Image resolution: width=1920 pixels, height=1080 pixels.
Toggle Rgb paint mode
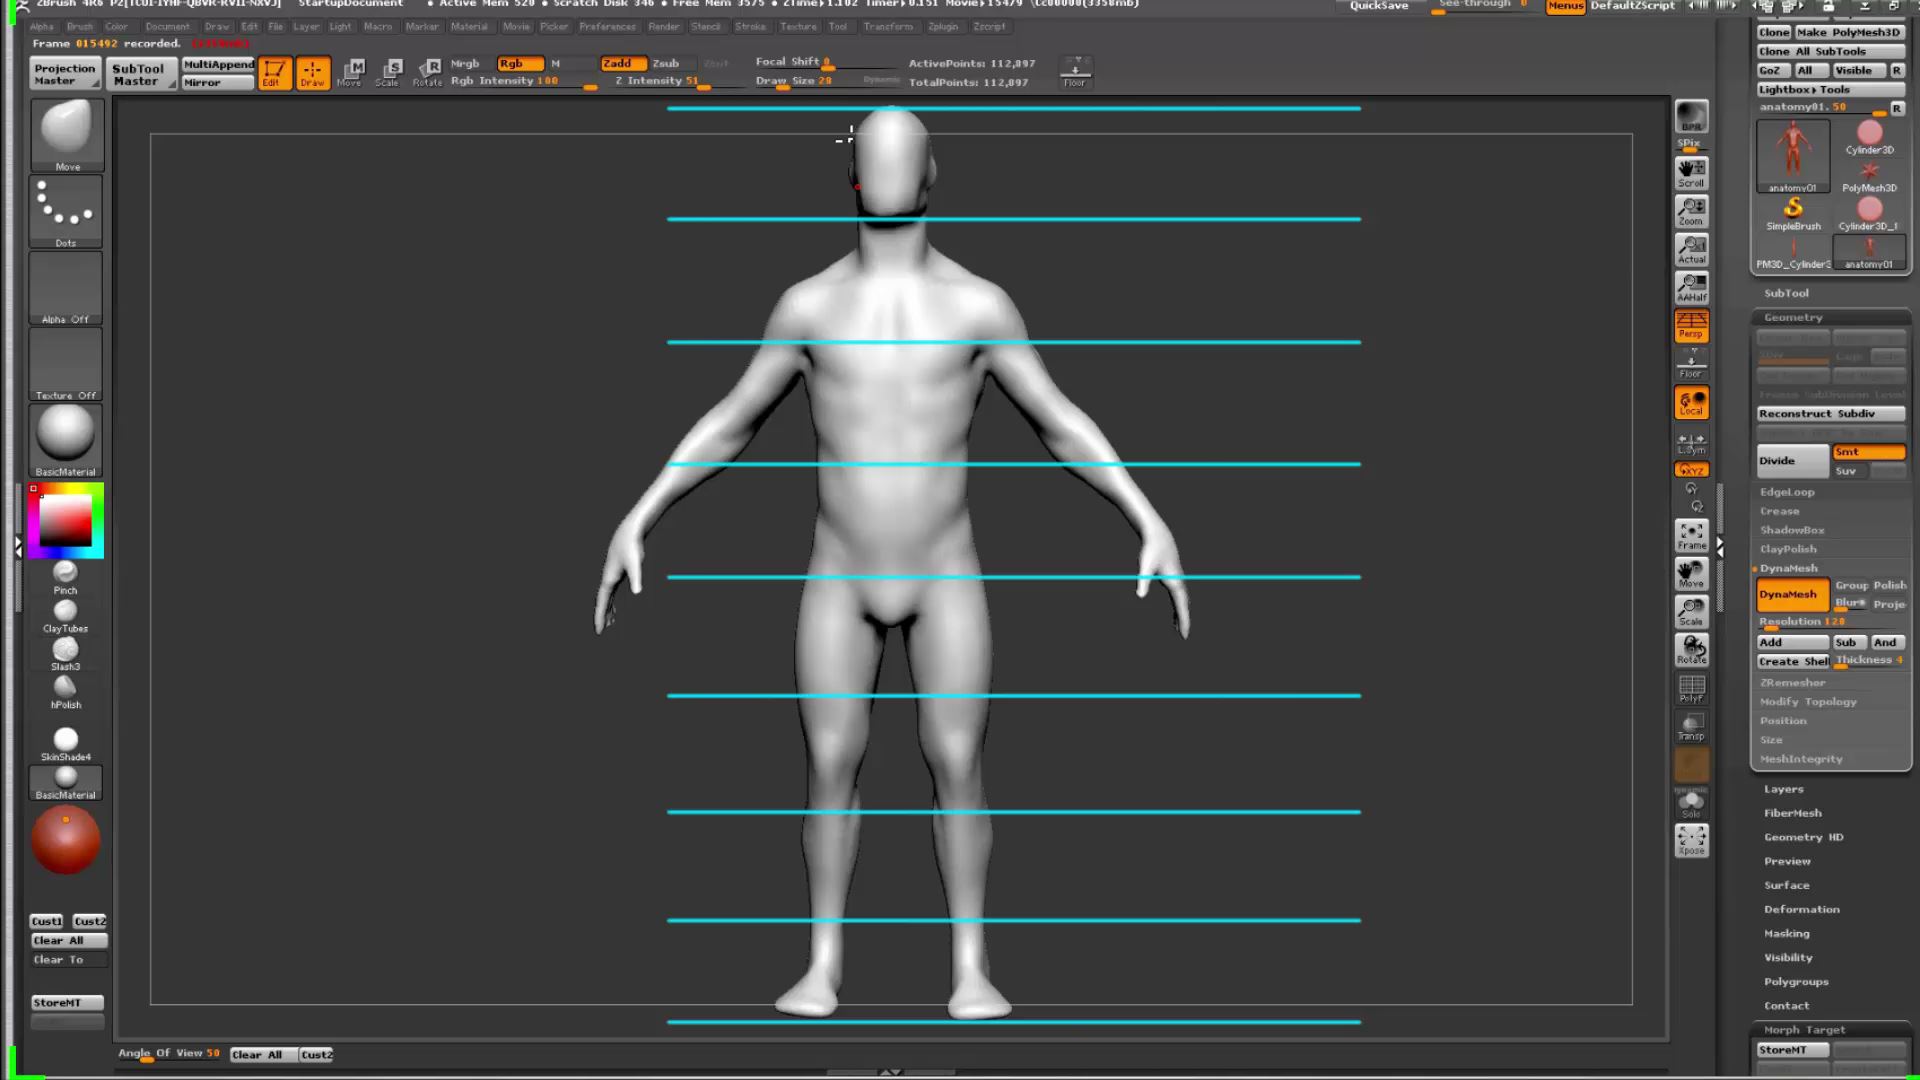pyautogui.click(x=520, y=63)
